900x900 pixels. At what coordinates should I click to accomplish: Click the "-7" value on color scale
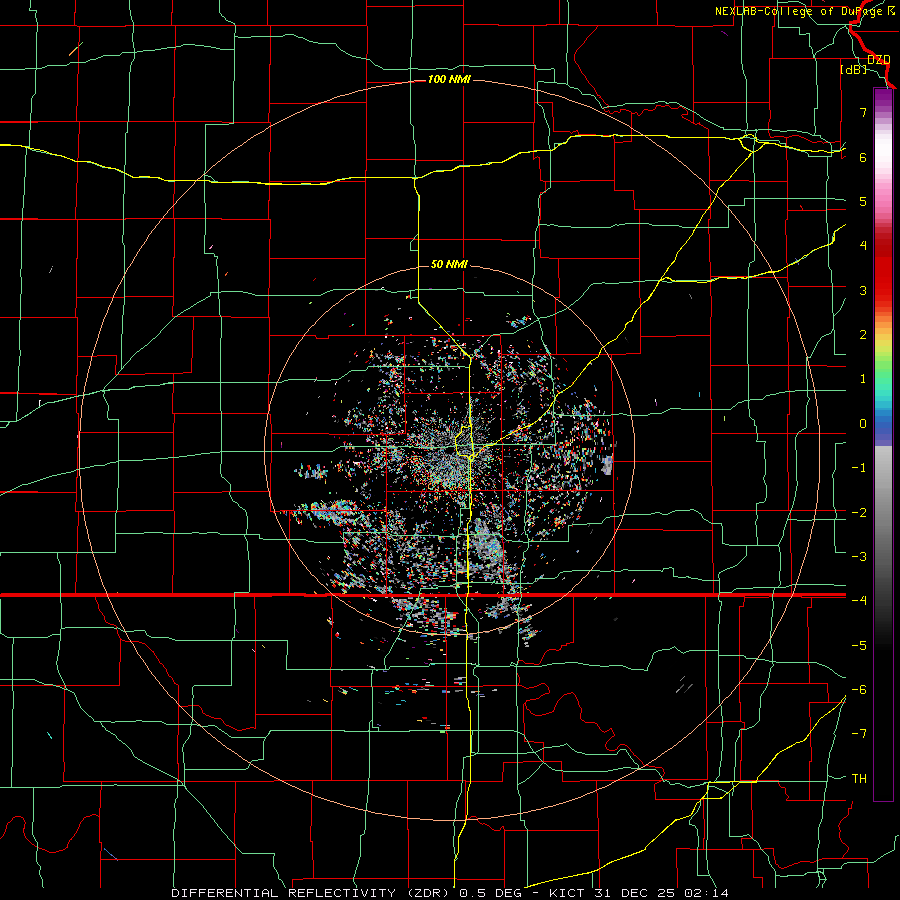click(859, 734)
